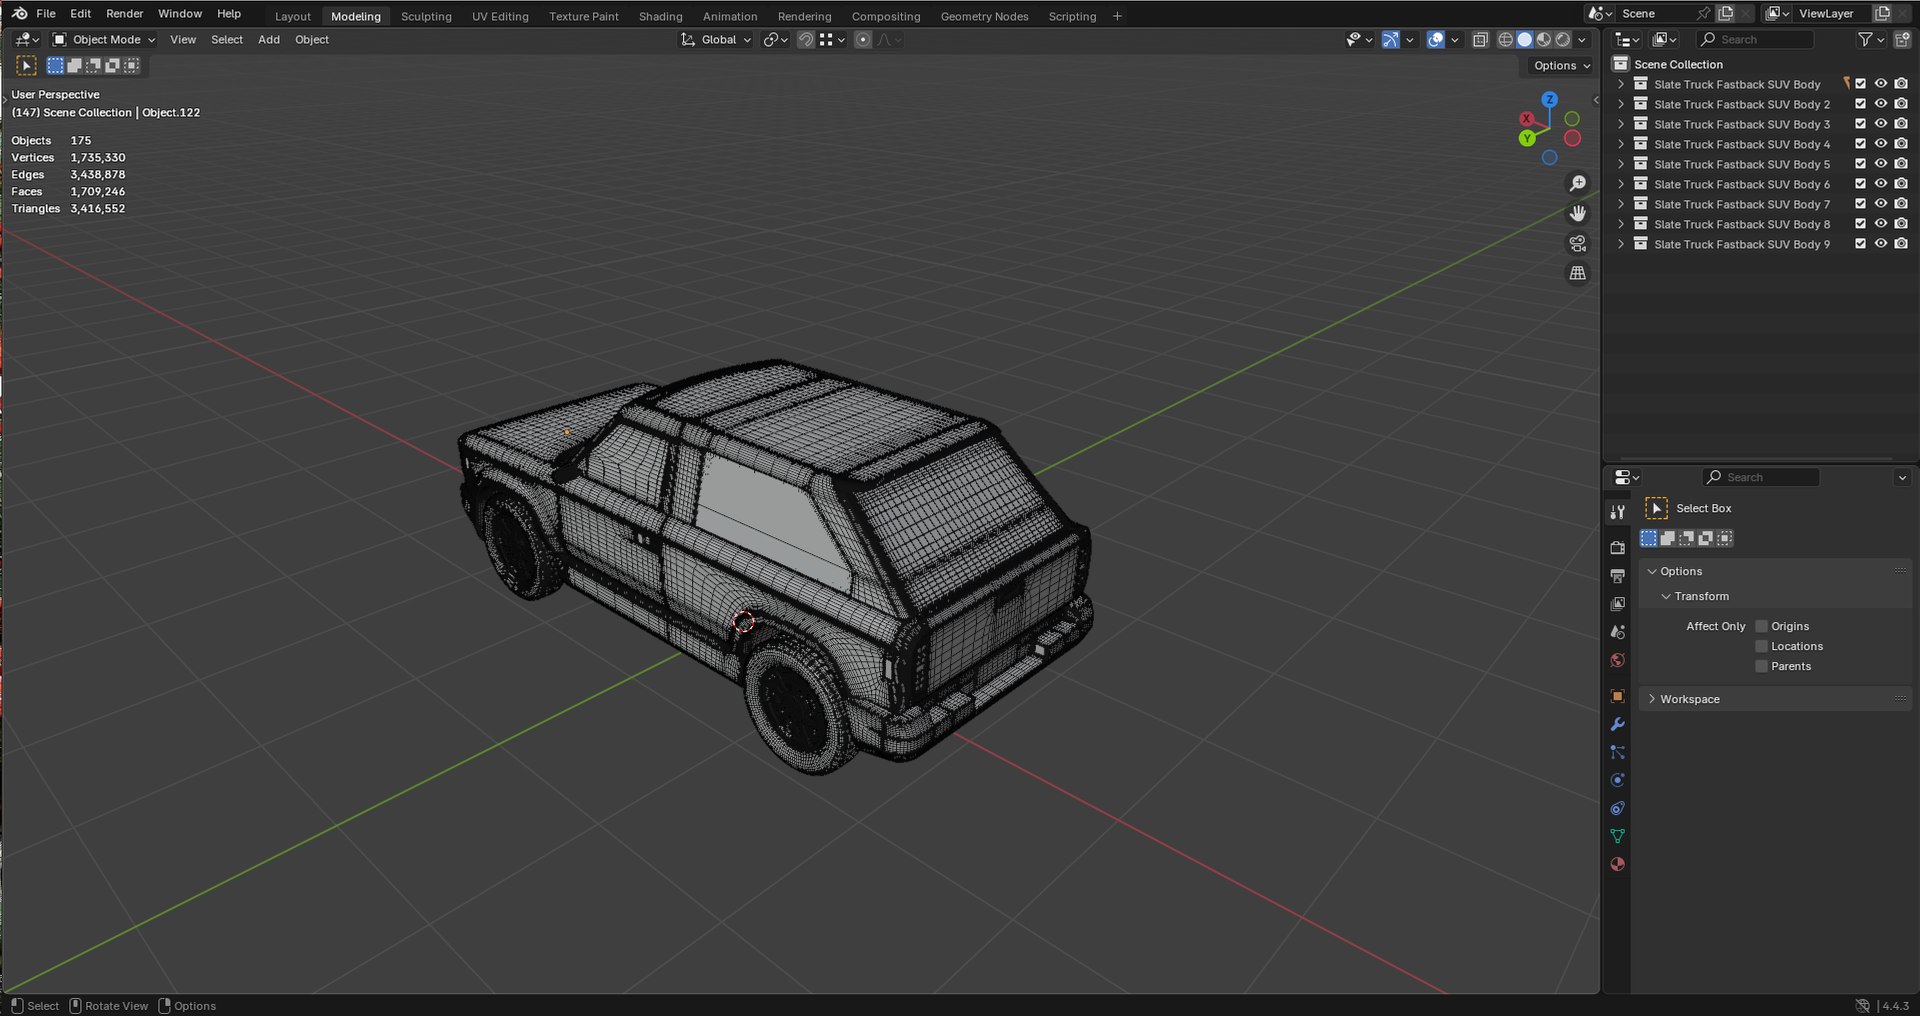This screenshot has width=1920, height=1016.
Task: Hide Slate Truck Fastback SUV Body 3 in viewport
Action: [1881, 124]
